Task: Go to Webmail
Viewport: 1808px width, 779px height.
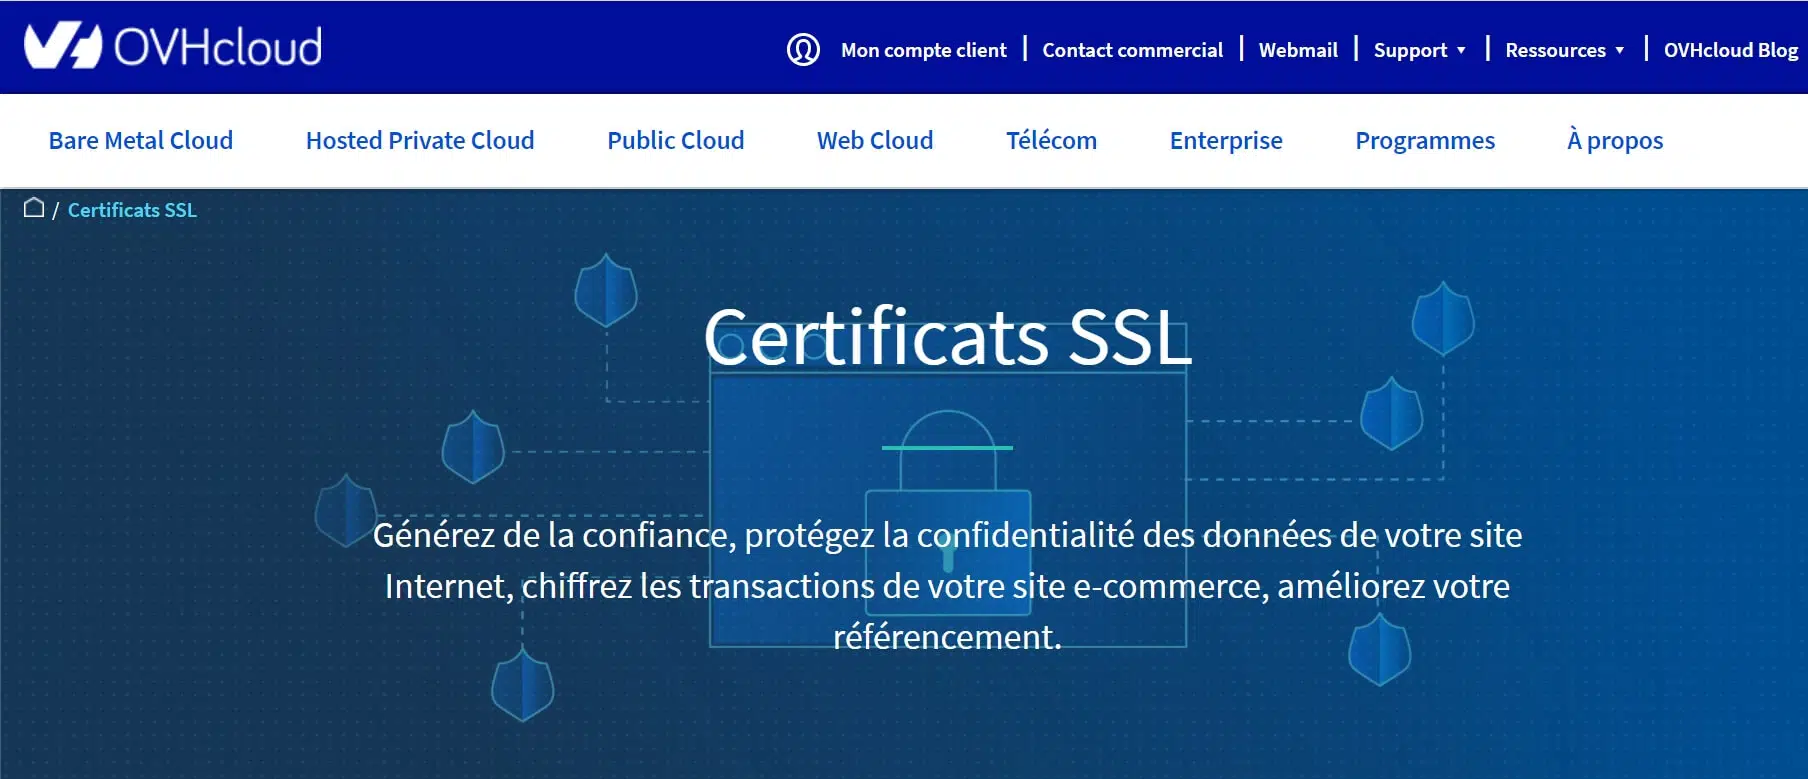Action: (1297, 50)
